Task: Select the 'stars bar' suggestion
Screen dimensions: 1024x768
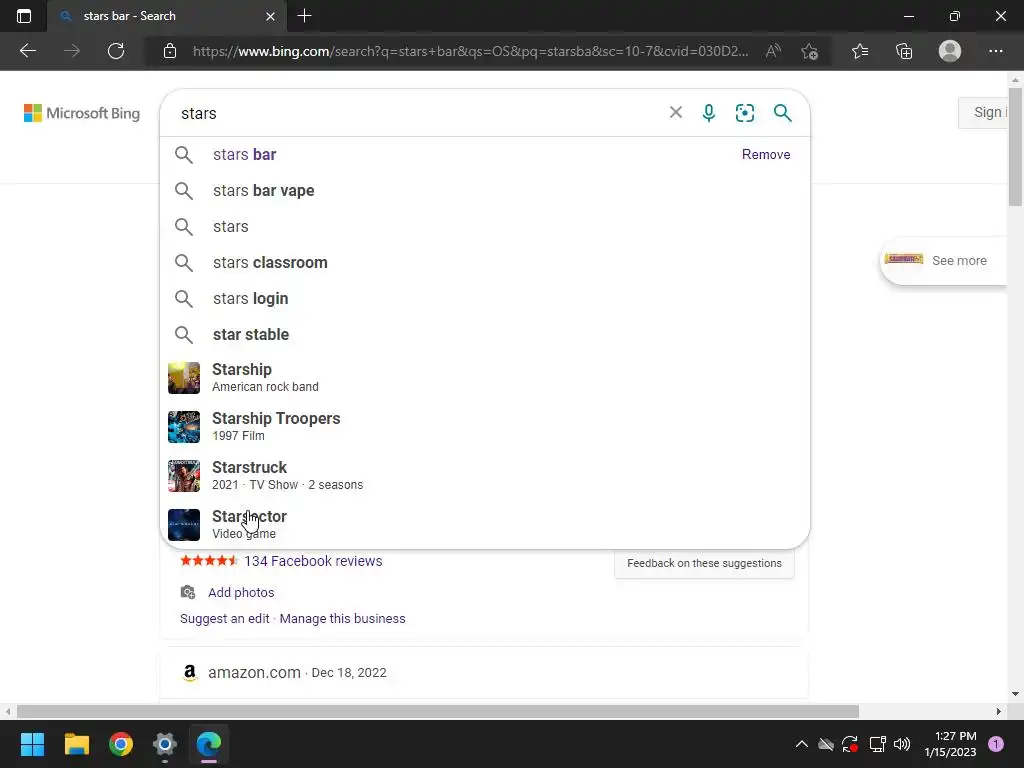Action: click(485, 155)
